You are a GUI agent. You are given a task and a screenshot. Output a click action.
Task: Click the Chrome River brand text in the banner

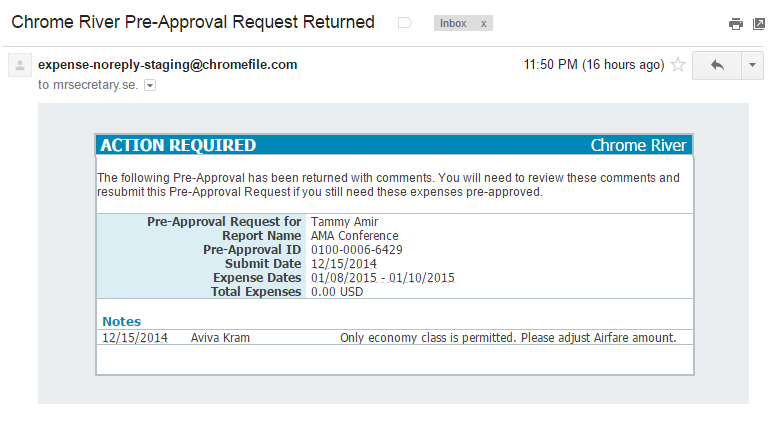tap(638, 145)
